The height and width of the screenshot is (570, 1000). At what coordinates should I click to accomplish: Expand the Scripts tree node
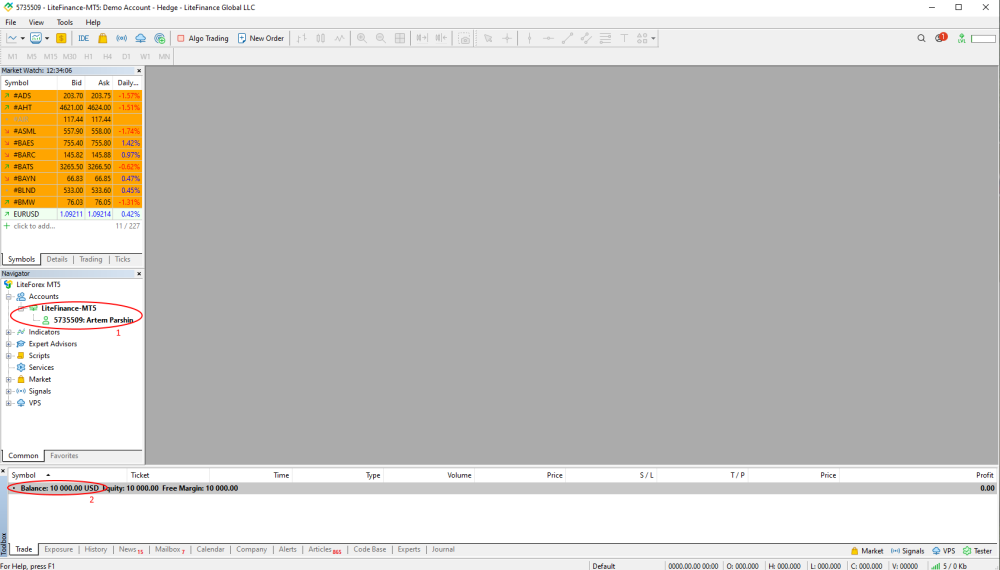click(x=9, y=356)
